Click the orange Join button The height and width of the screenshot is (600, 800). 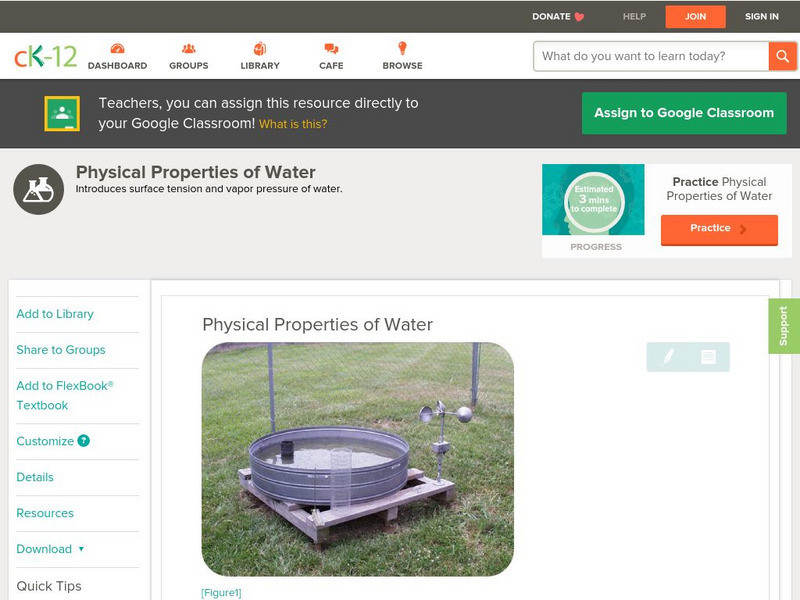695,17
